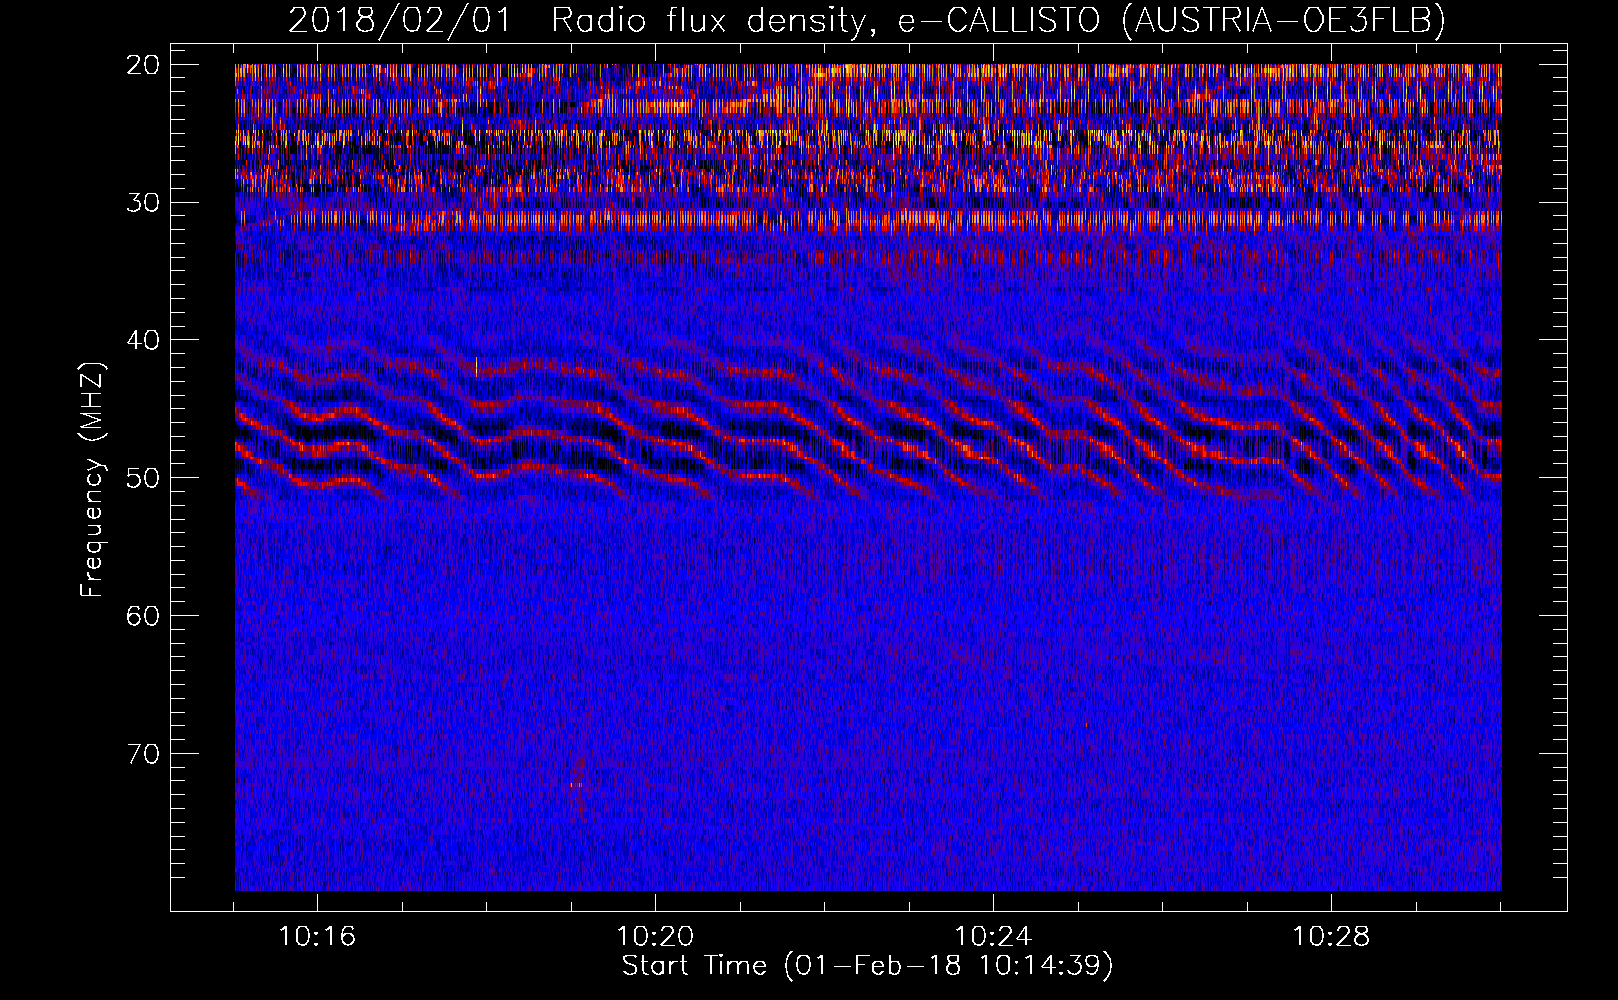The width and height of the screenshot is (1618, 1000).
Task: Click the 50 MHz frequency tick label
Action: point(144,478)
